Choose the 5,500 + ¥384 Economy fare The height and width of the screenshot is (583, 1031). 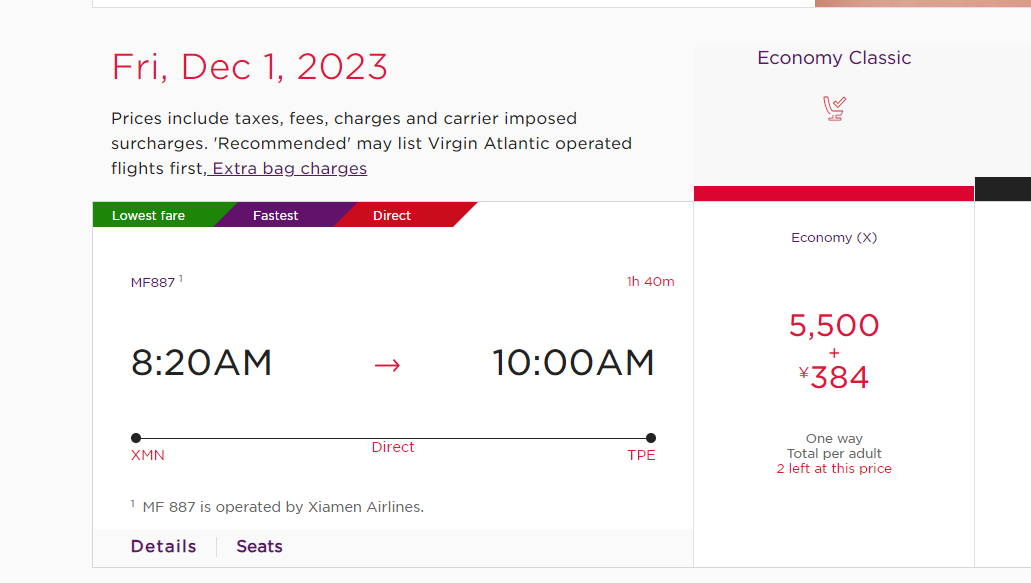pyautogui.click(x=834, y=352)
